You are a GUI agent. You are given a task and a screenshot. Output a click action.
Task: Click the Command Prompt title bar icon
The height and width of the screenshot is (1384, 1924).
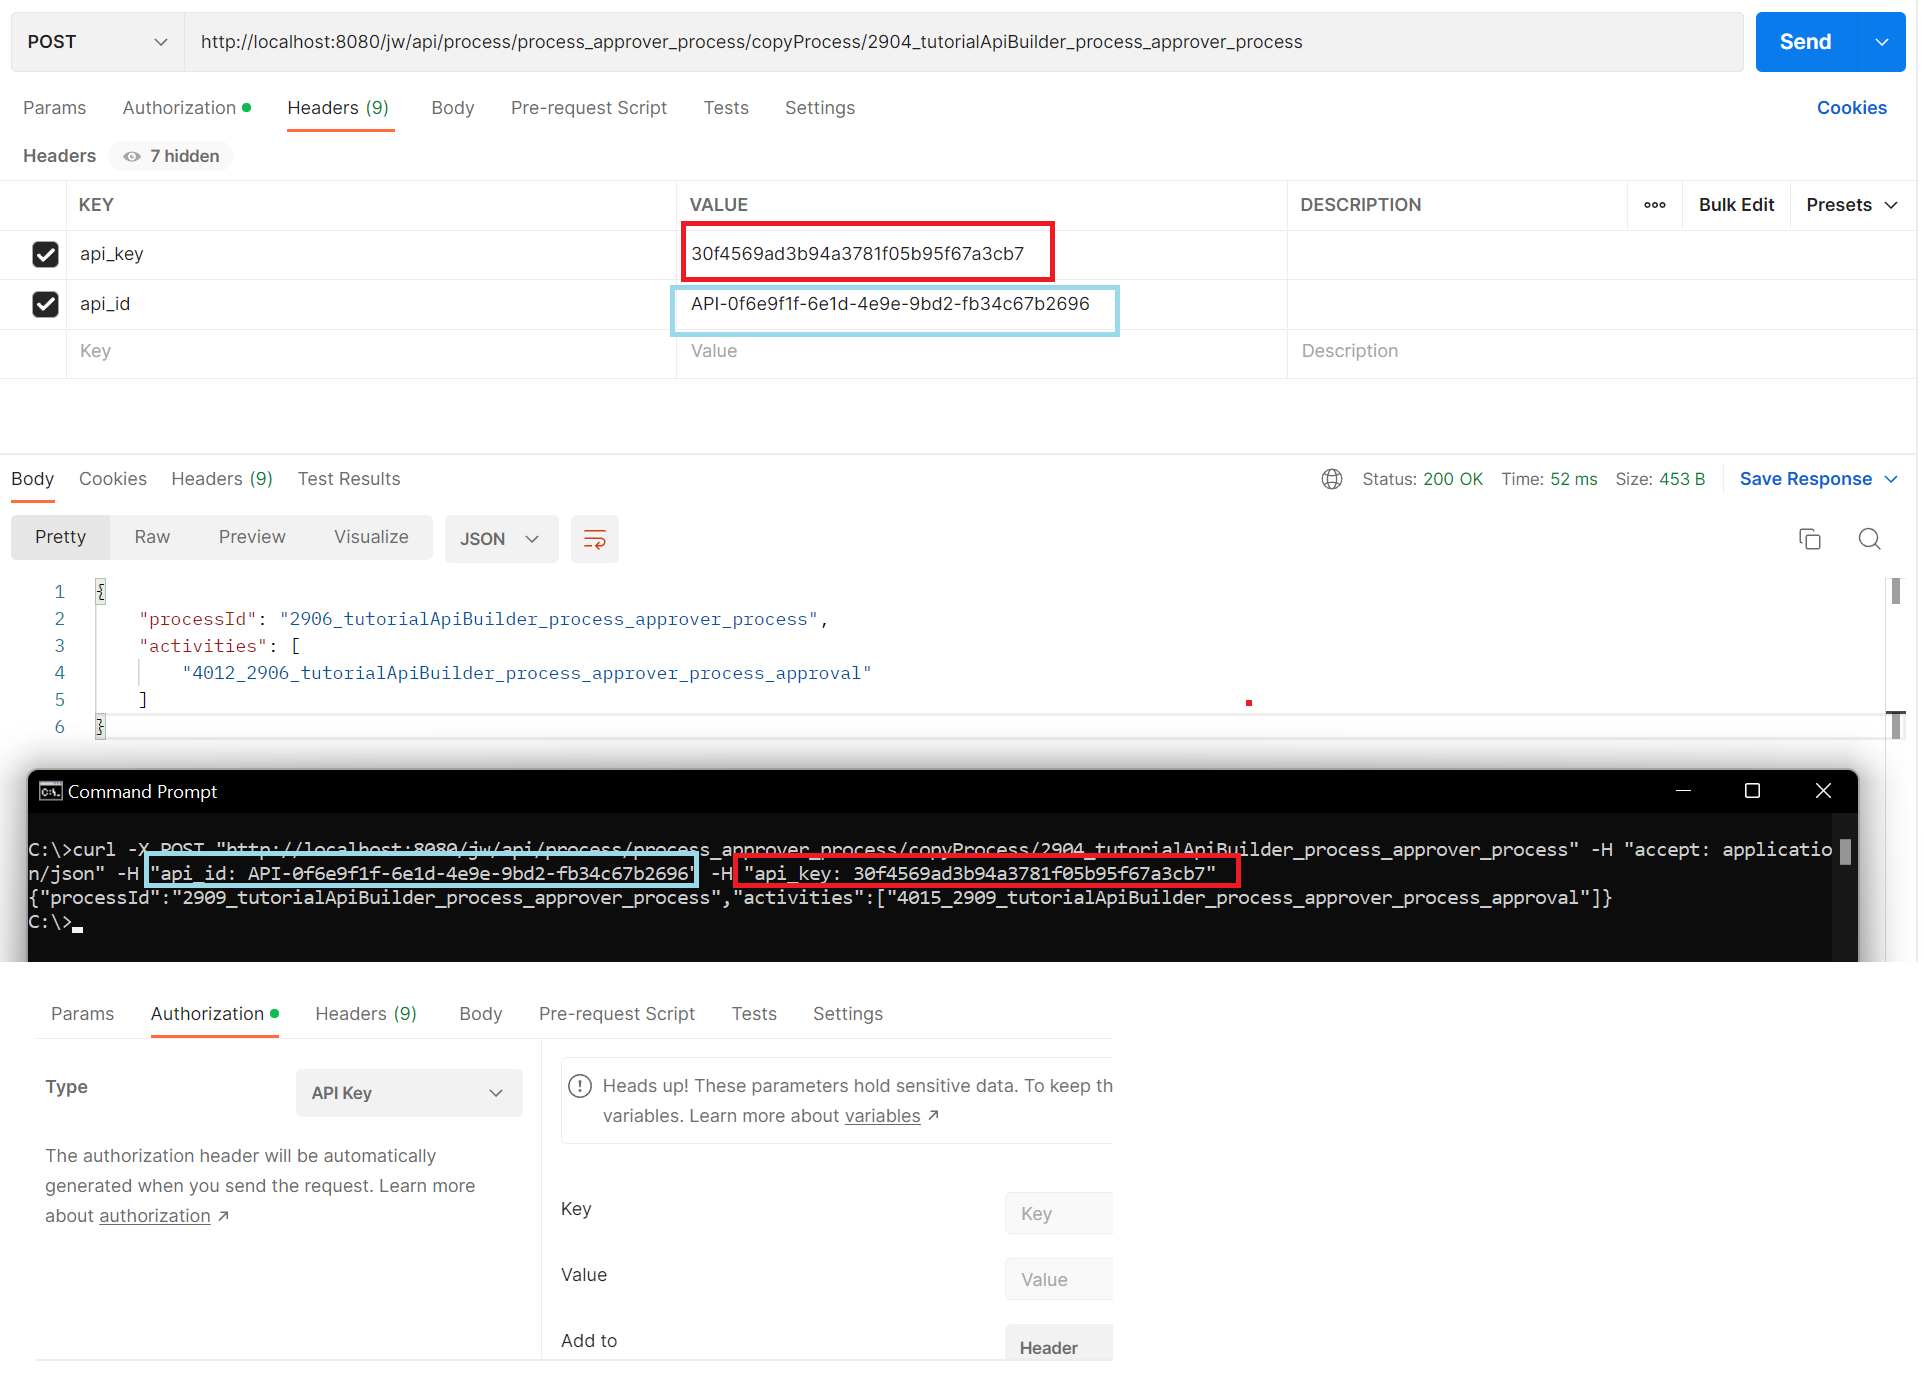(x=50, y=791)
